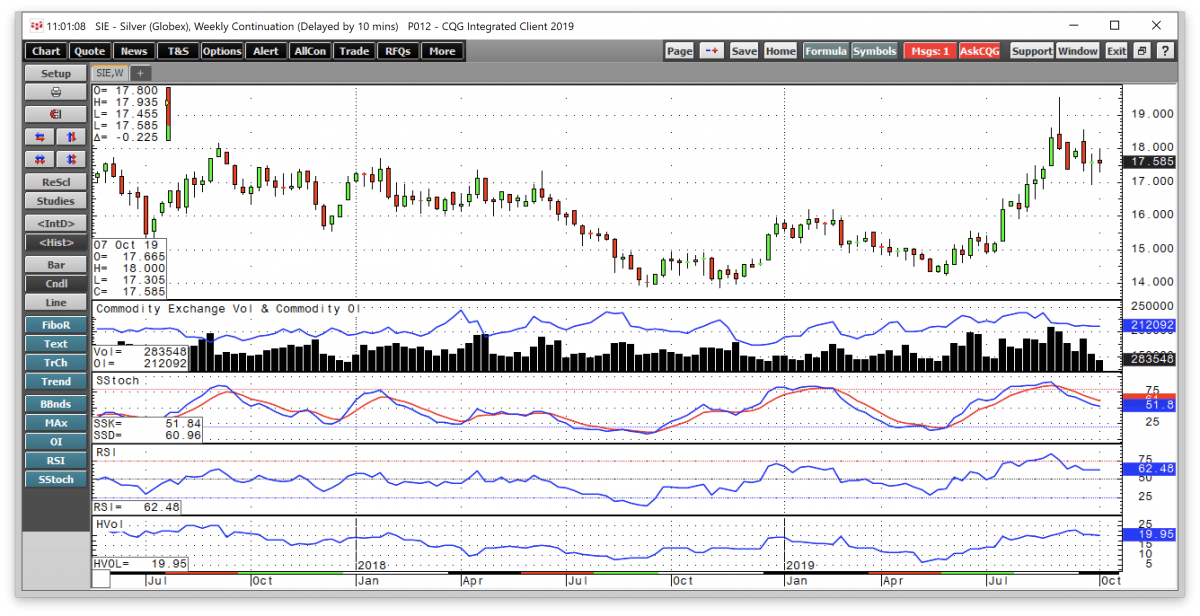This screenshot has height=616, width=1200.
Task: Open the More menu in top toolbar
Action: (442, 51)
